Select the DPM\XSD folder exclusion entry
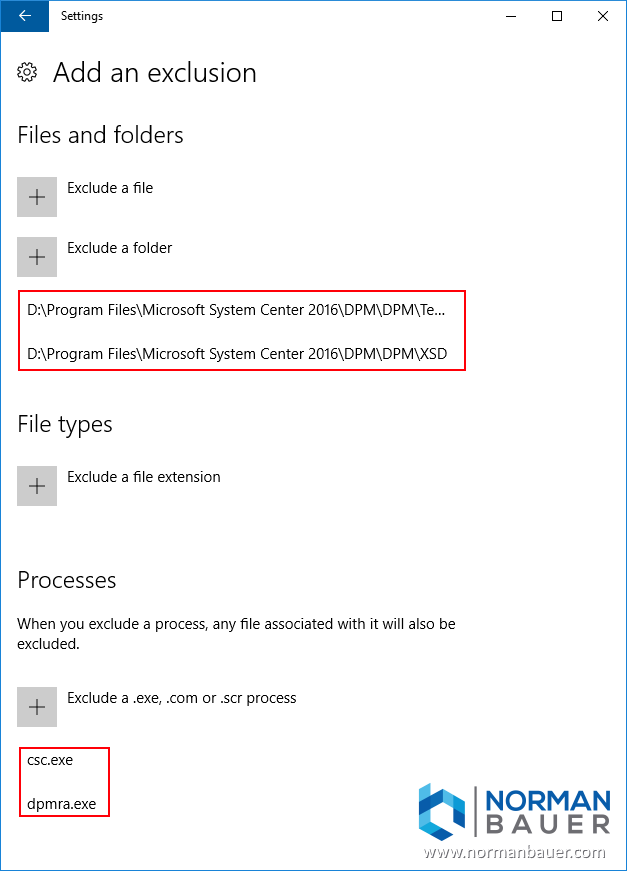This screenshot has height=871, width=627. (237, 354)
